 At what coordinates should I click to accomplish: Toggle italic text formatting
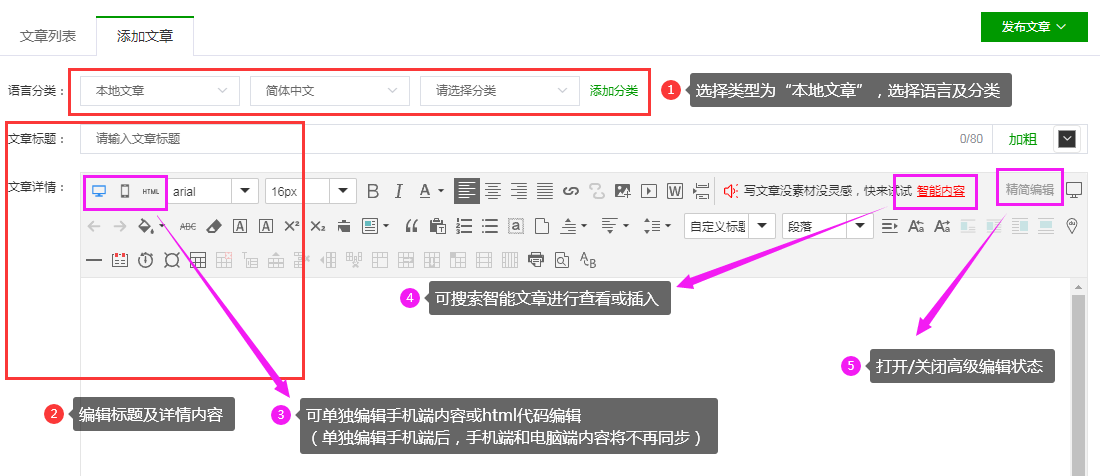pos(398,191)
